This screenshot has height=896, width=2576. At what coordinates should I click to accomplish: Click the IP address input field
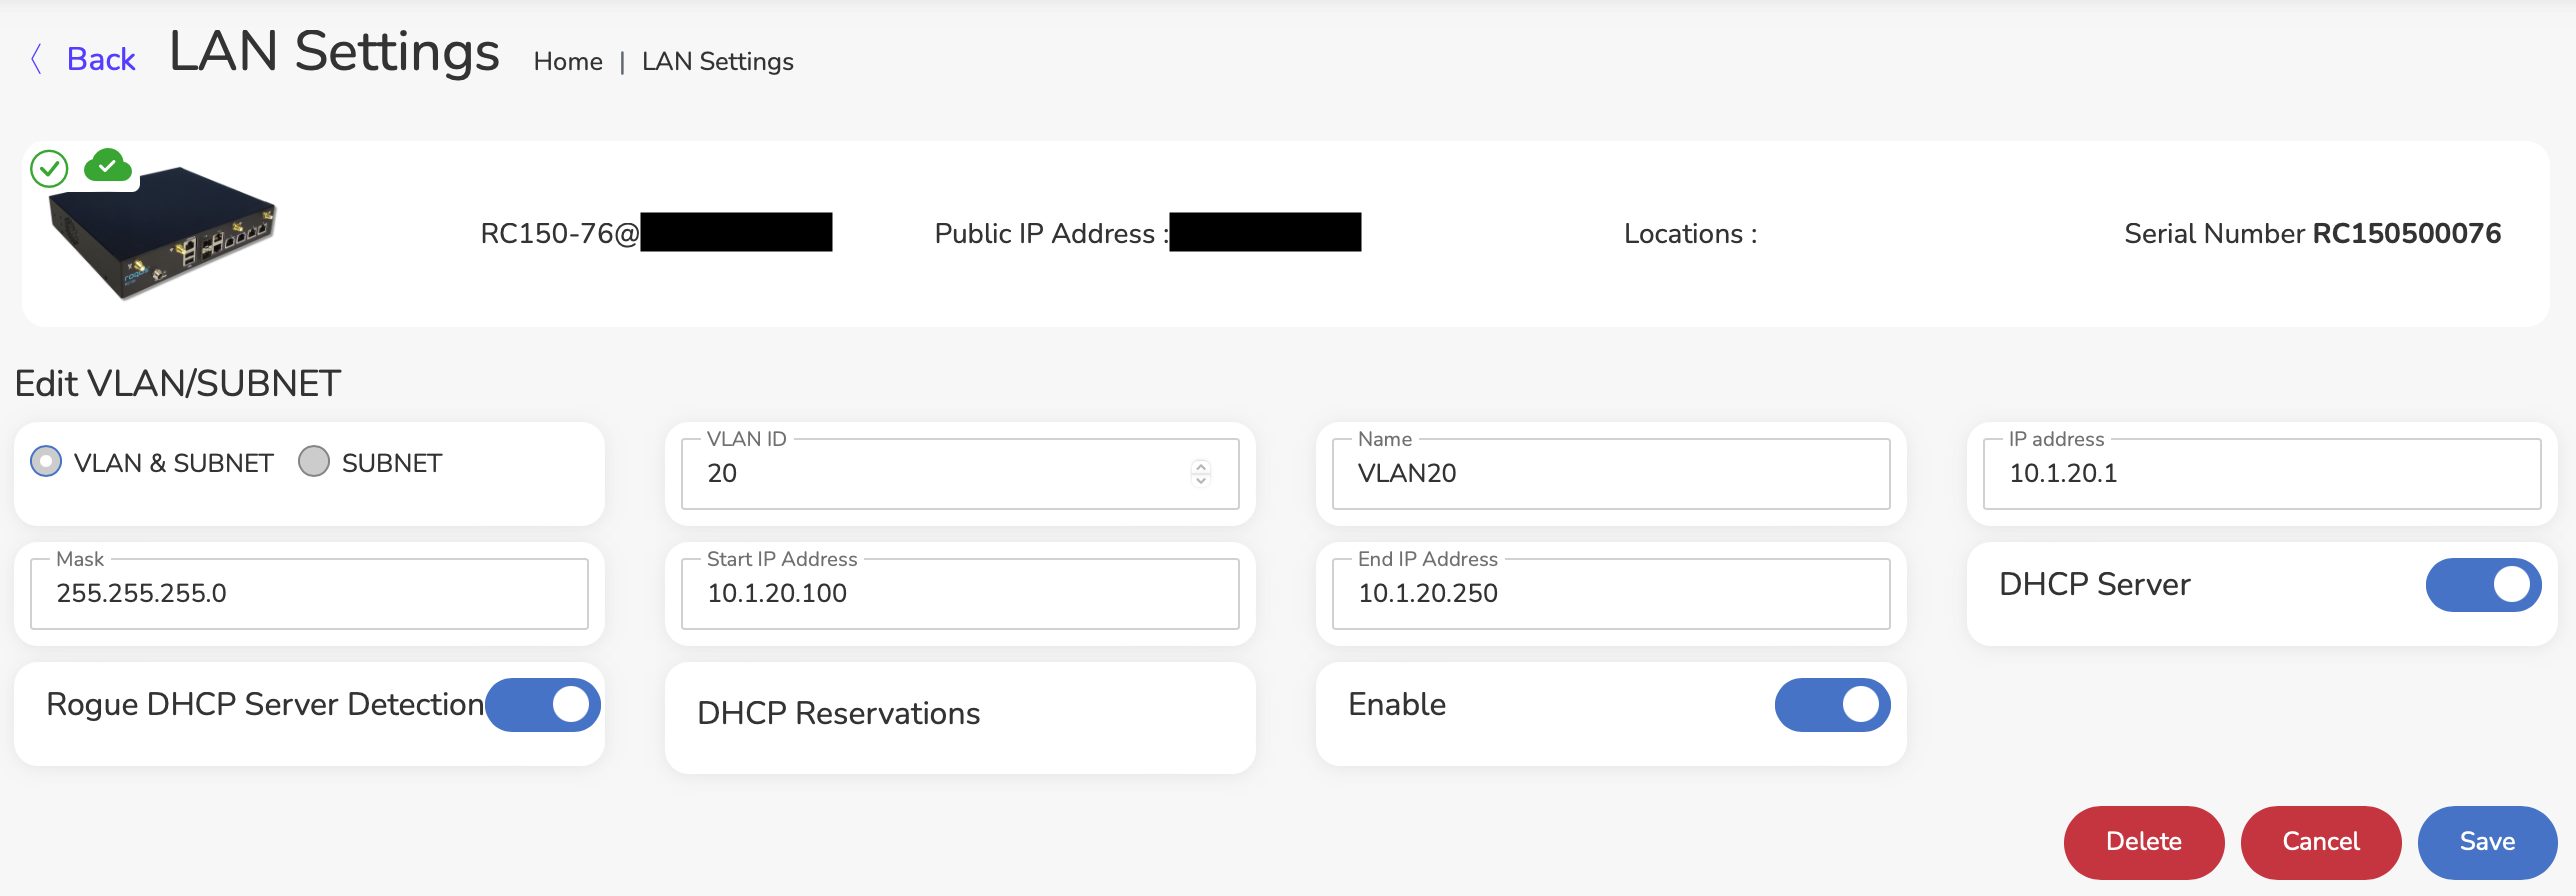2262,474
